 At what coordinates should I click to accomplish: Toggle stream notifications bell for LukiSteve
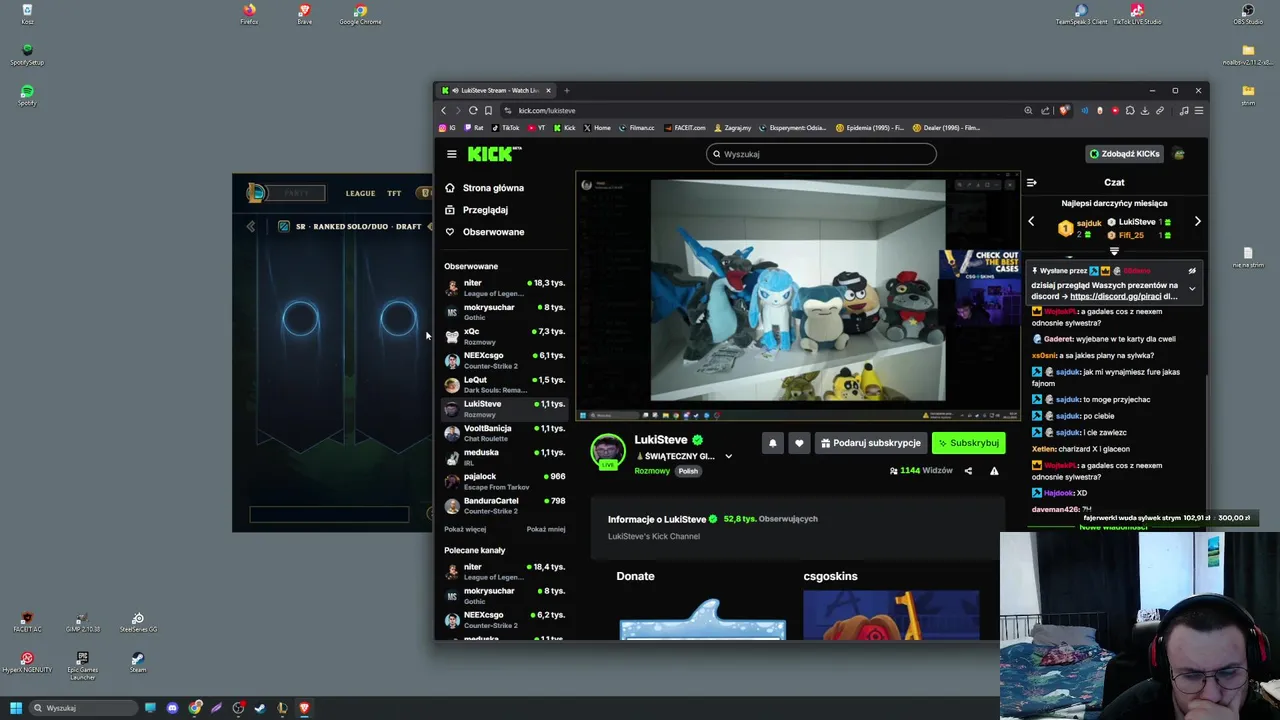[x=772, y=443]
